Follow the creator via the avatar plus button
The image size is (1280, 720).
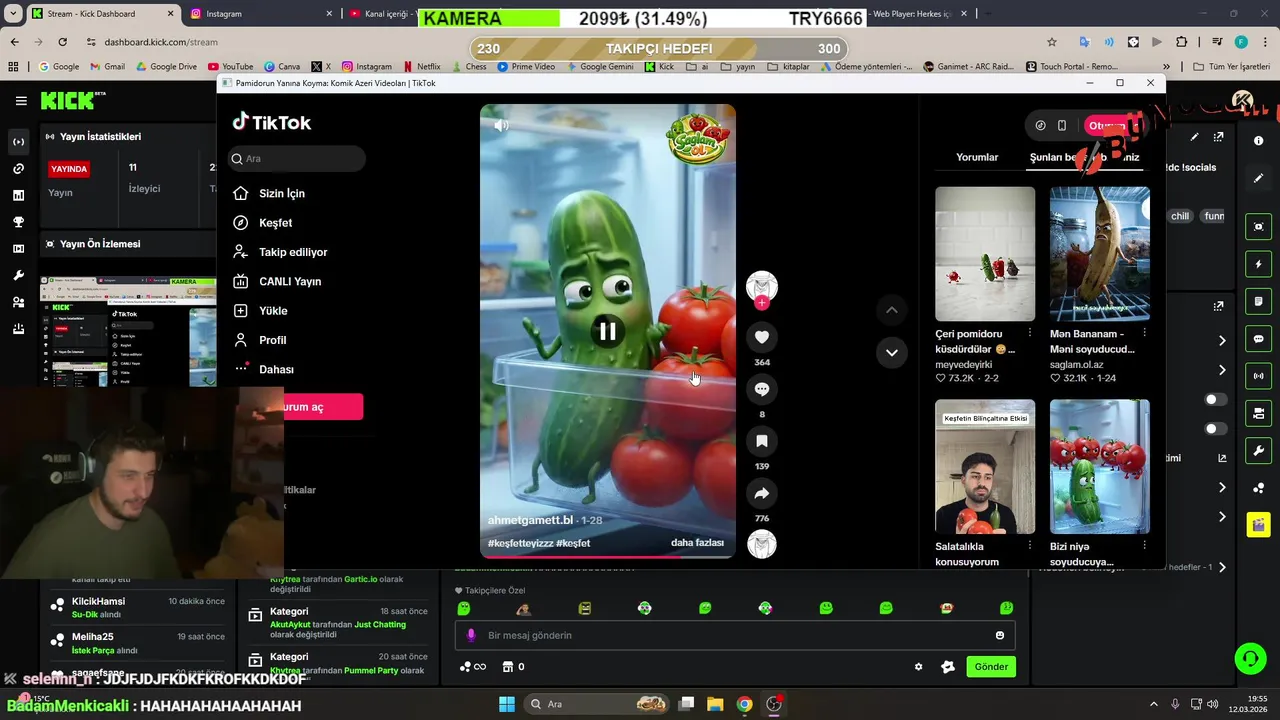pos(762,303)
